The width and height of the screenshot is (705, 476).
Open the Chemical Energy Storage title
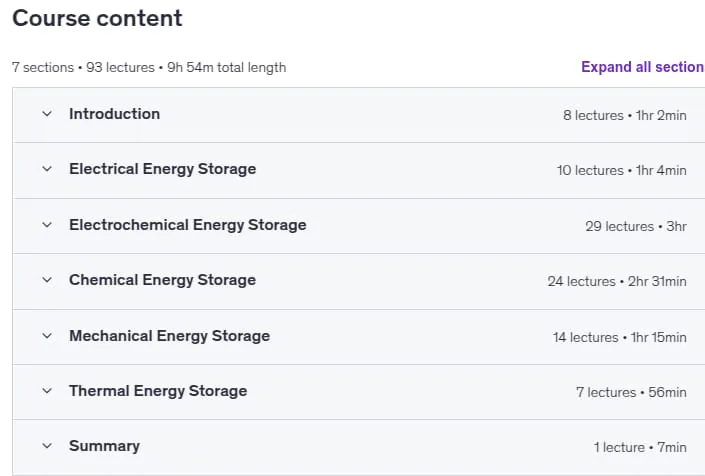pos(163,280)
